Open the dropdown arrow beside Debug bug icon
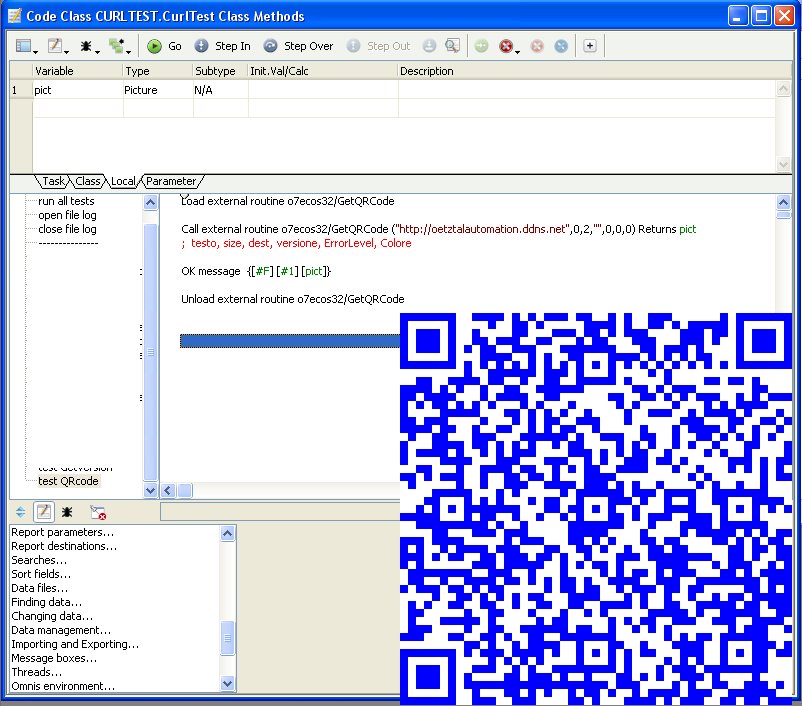This screenshot has width=802, height=706. 97,52
